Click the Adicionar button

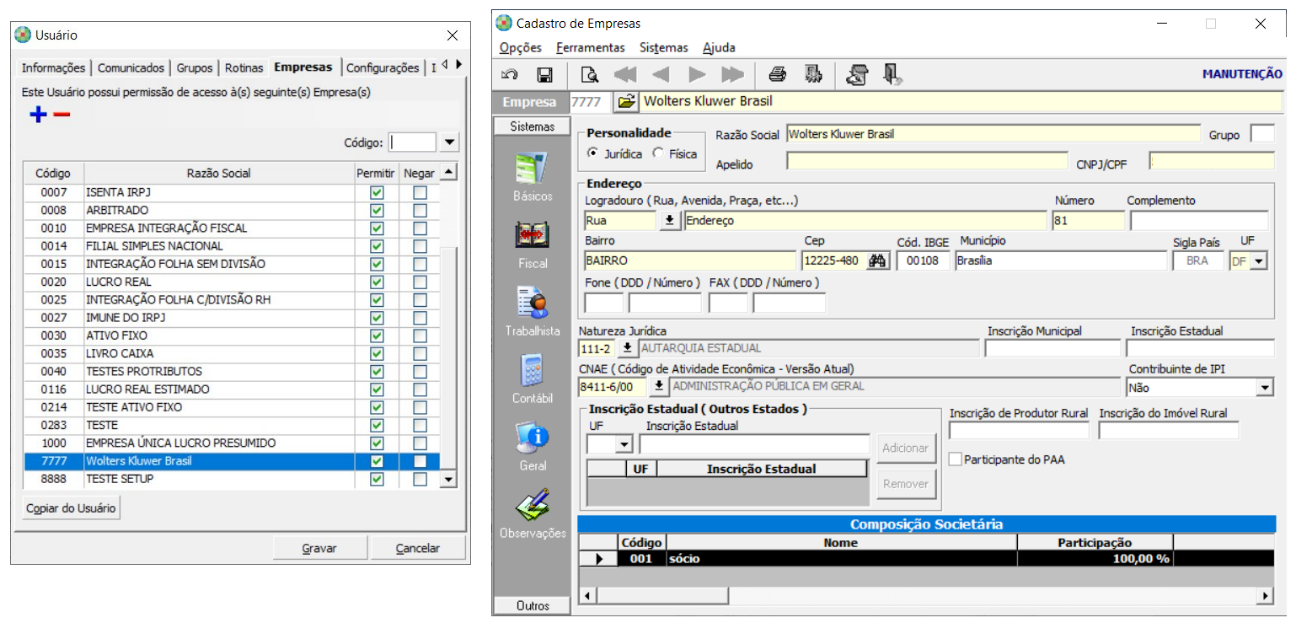pos(906,448)
